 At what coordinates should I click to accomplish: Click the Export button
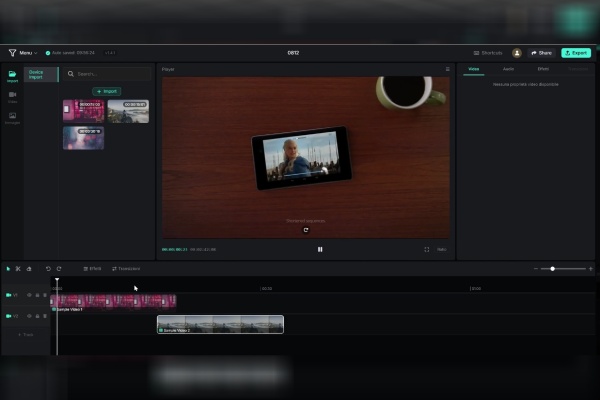point(576,53)
